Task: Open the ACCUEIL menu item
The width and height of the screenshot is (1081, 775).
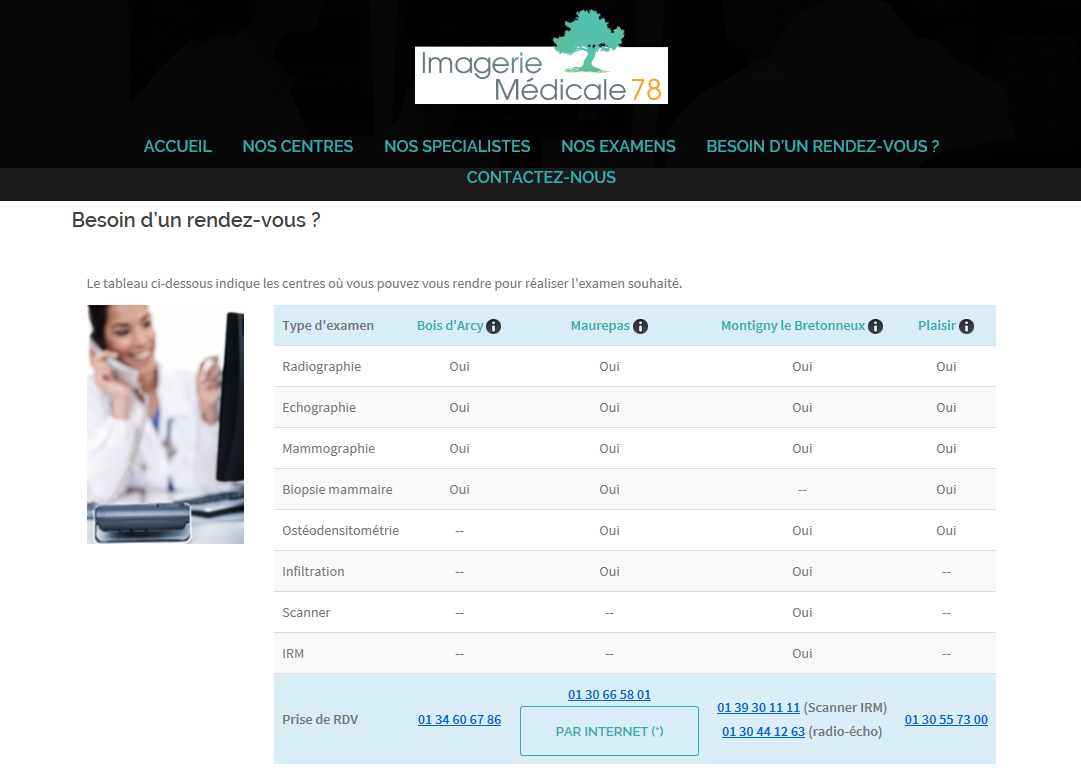Action: (177, 146)
